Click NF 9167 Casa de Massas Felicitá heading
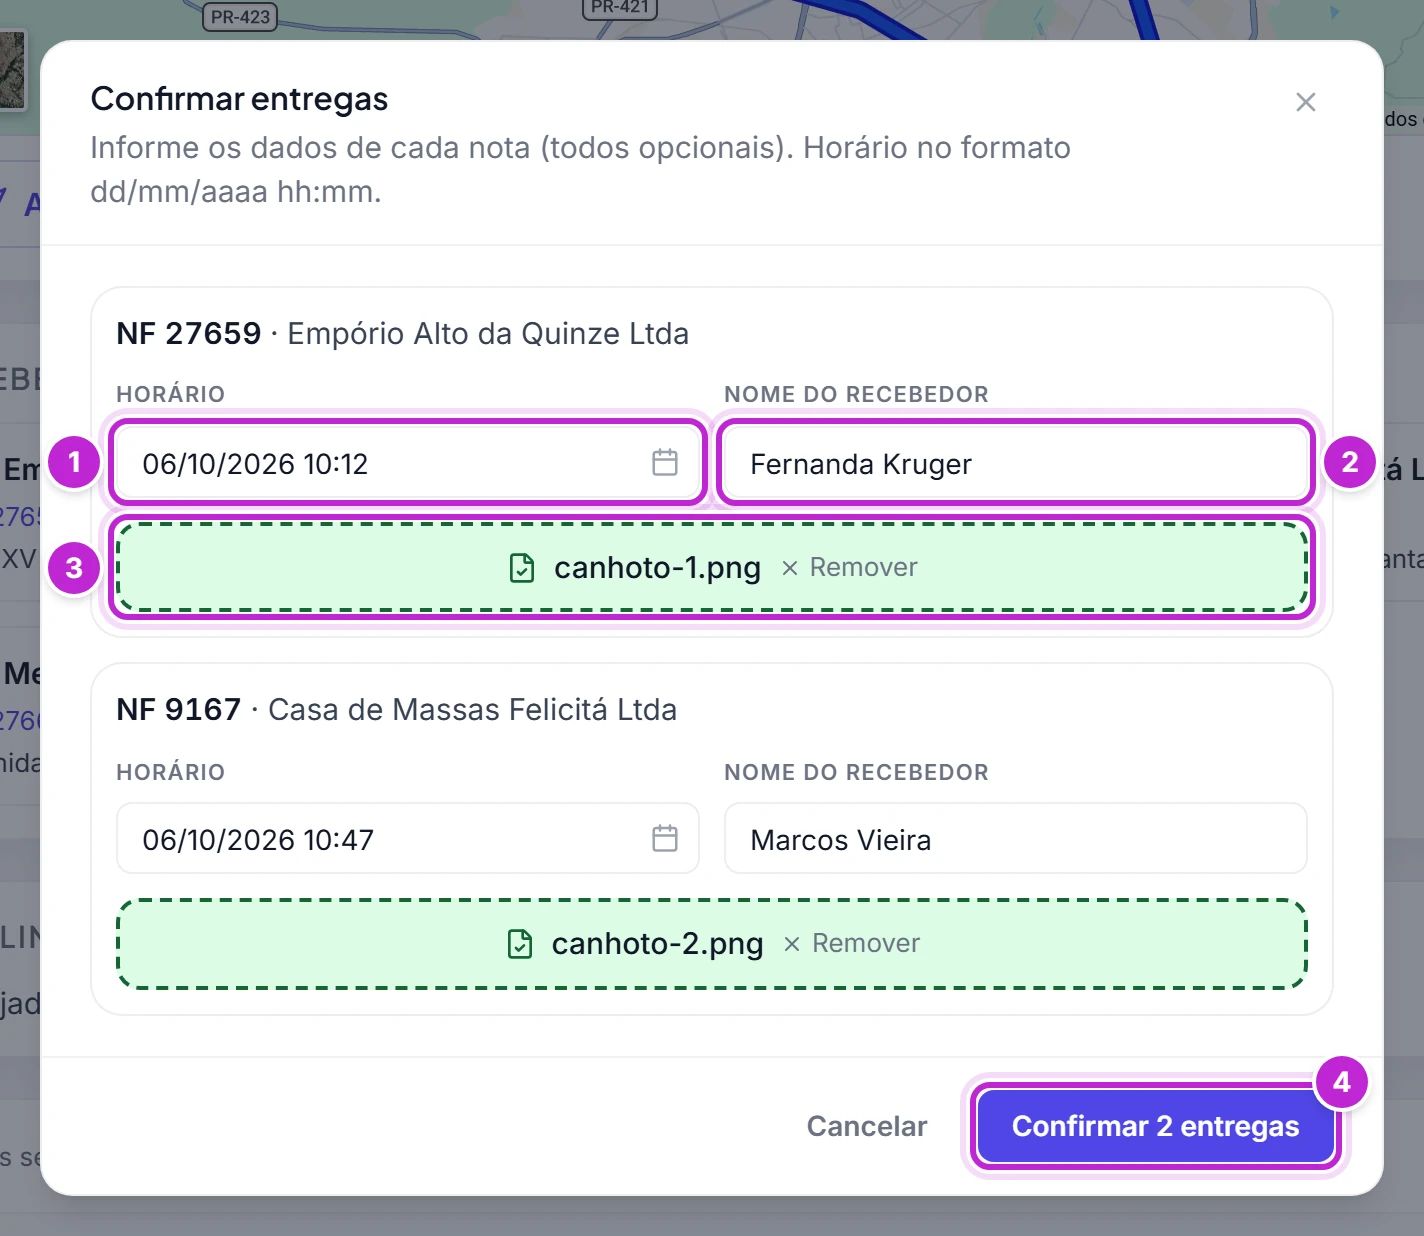 pyautogui.click(x=396, y=709)
